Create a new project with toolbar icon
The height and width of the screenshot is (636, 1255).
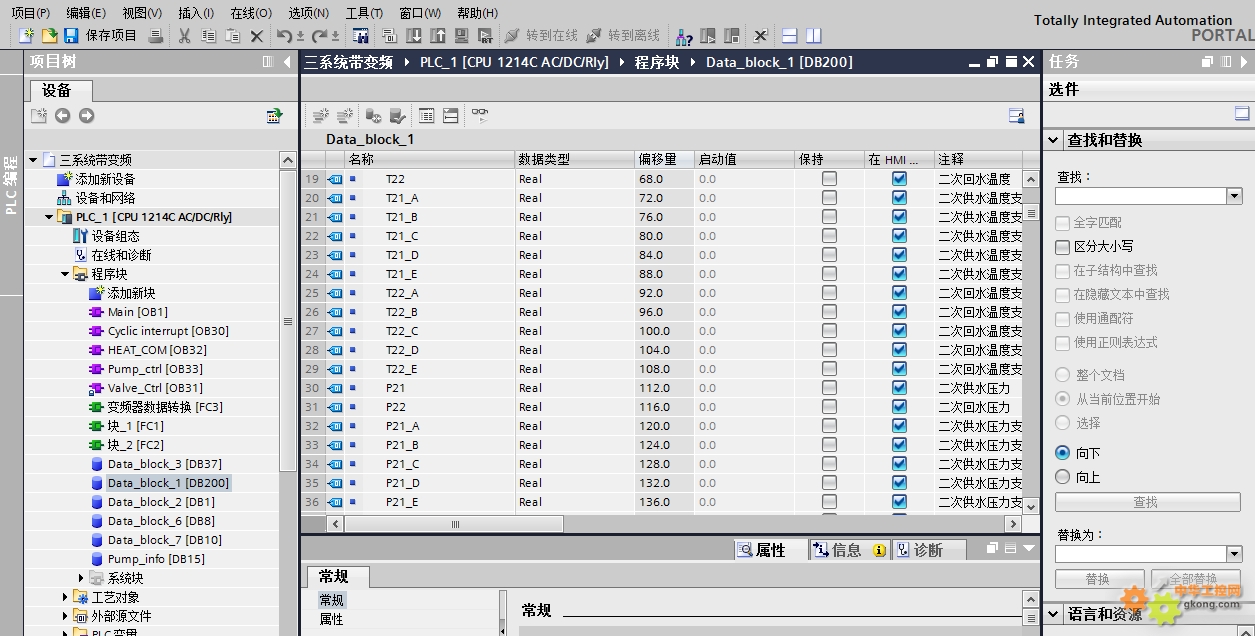tap(27, 36)
